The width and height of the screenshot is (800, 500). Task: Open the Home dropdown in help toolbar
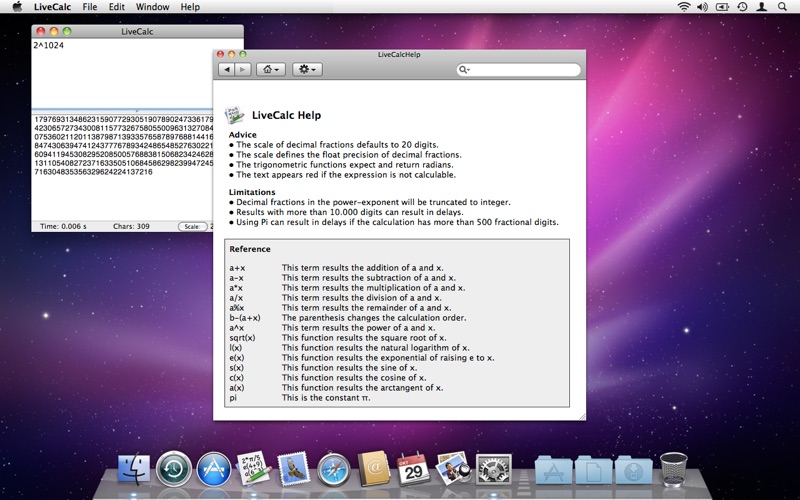pos(270,69)
